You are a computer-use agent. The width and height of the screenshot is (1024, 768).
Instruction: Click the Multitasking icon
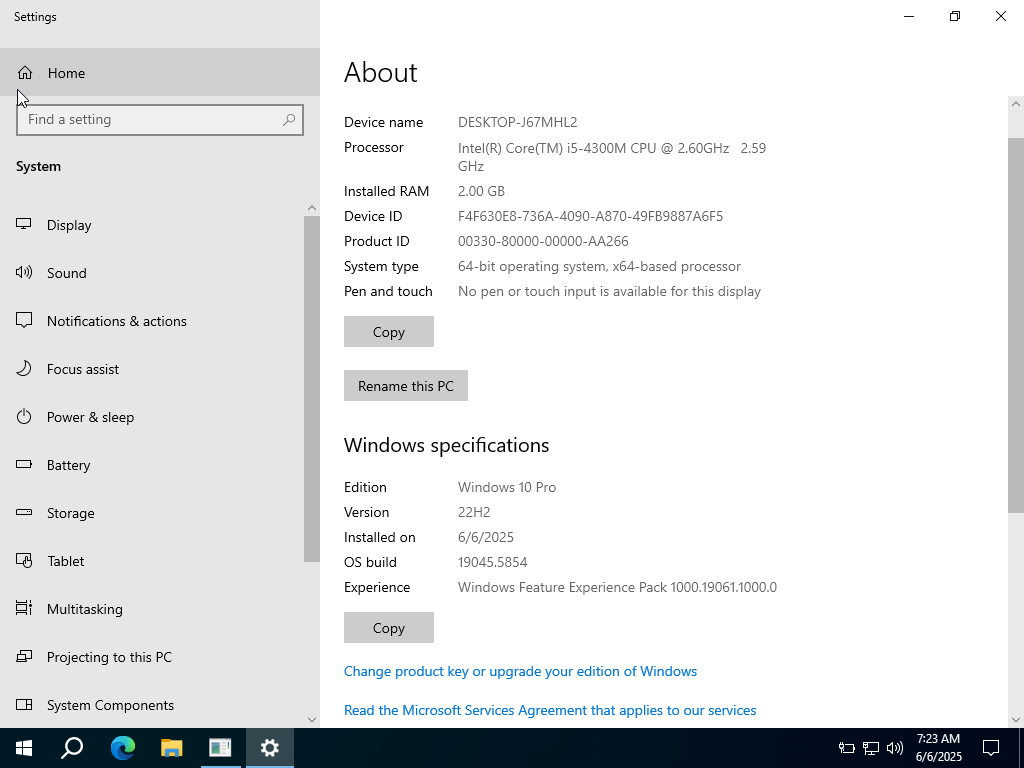coord(24,608)
